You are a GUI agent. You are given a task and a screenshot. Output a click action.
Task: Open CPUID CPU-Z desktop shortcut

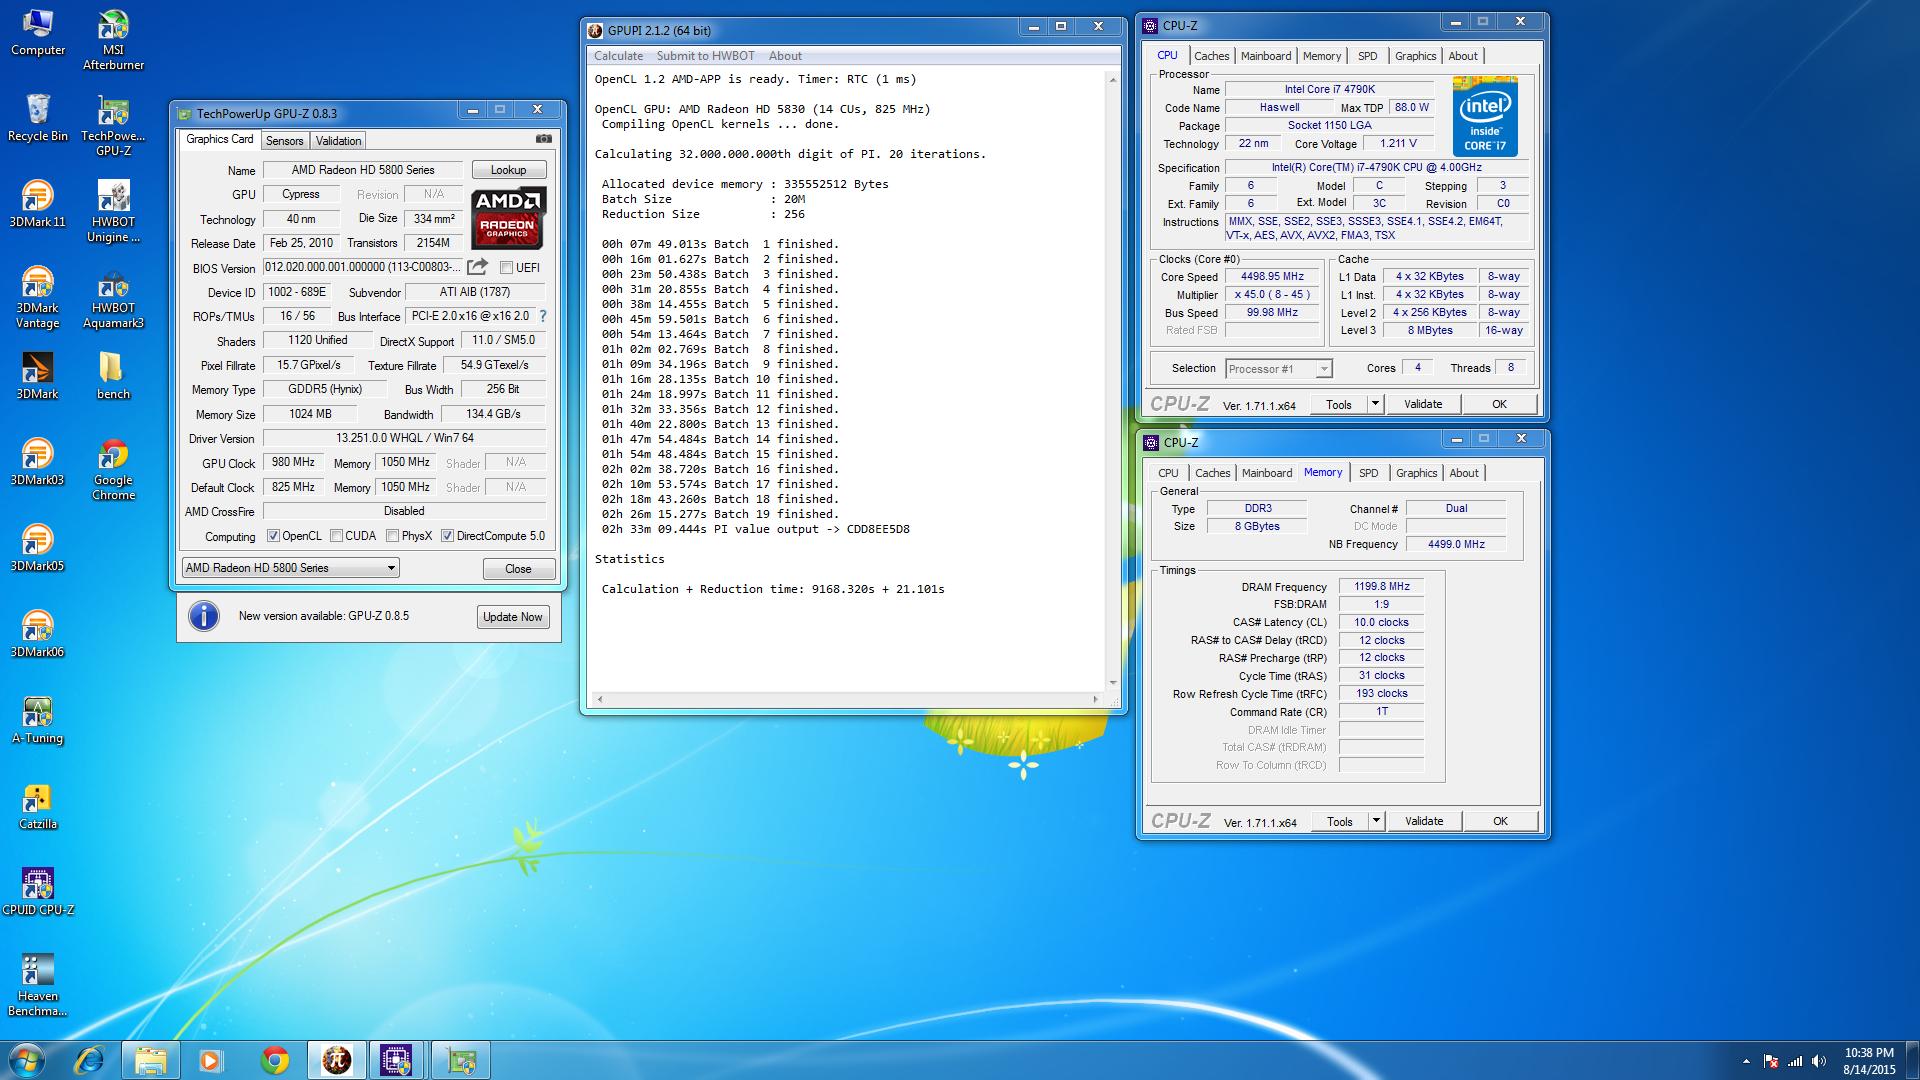coord(38,892)
